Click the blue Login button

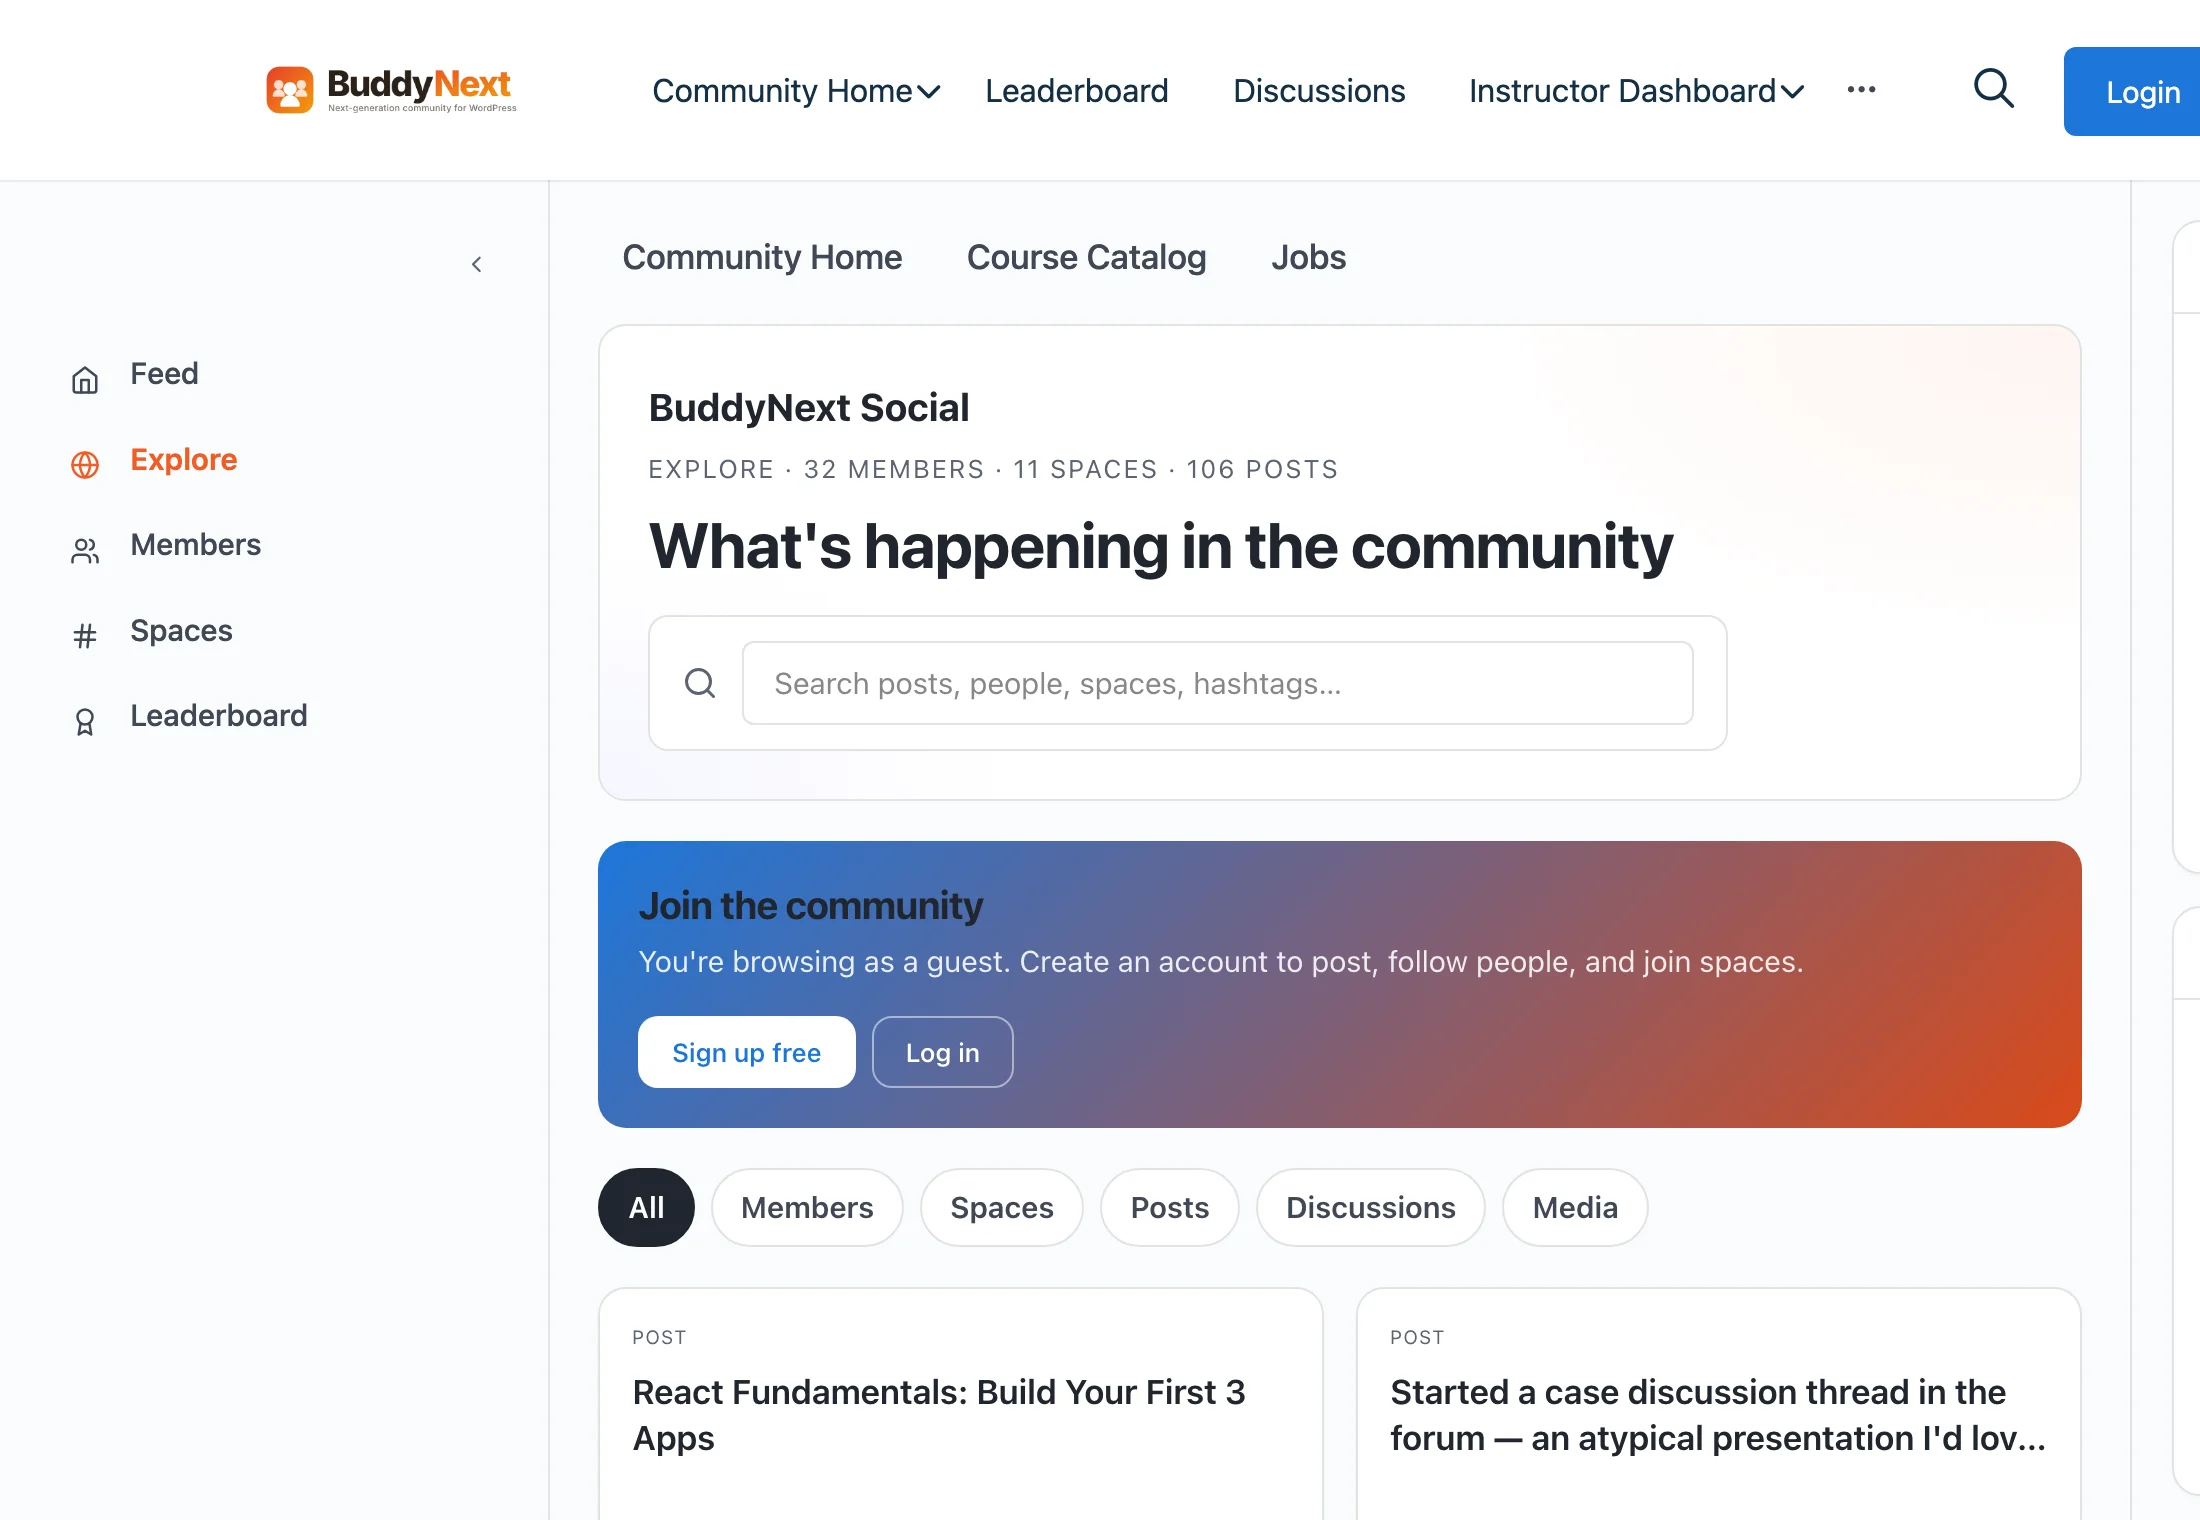pyautogui.click(x=2132, y=91)
